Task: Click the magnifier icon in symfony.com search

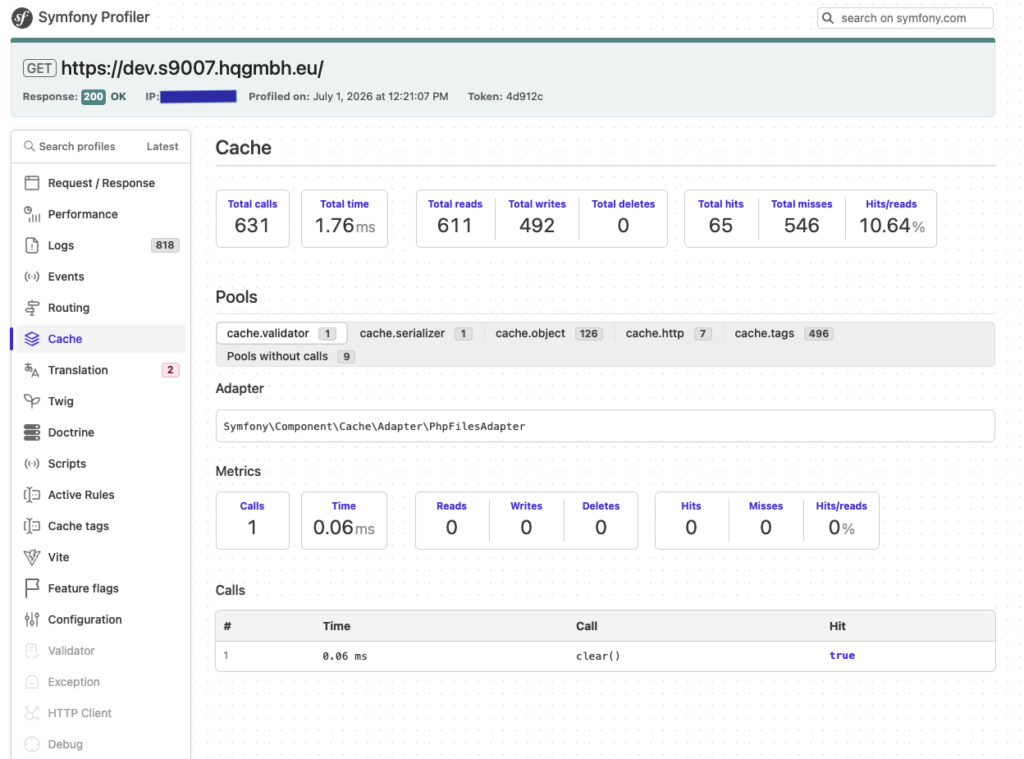Action: (827, 18)
